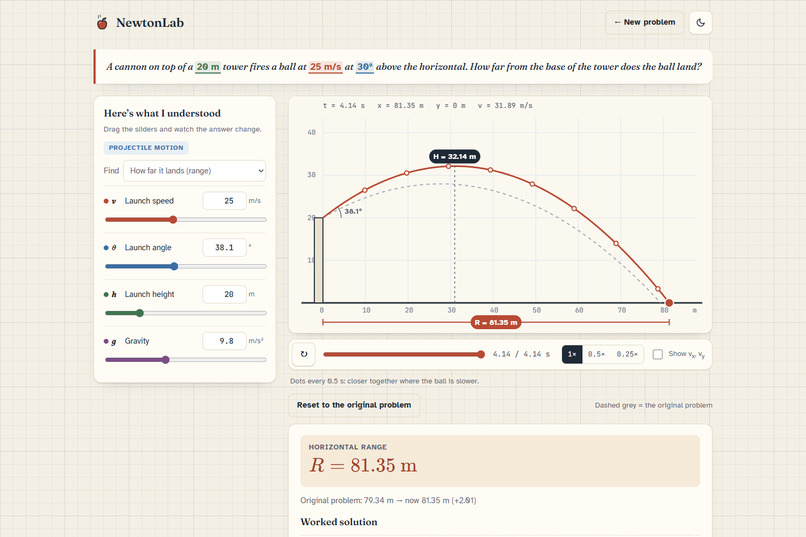This screenshot has height=537, width=806.
Task: Open the Find quantity dropdown
Action: [x=194, y=171]
